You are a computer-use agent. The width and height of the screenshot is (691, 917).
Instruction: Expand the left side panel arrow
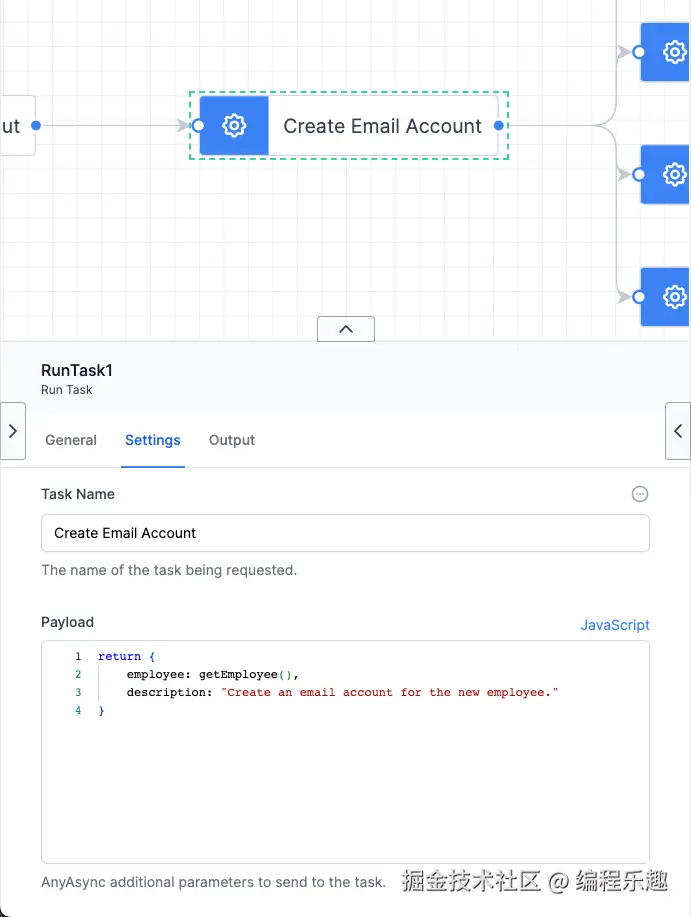tap(12, 431)
